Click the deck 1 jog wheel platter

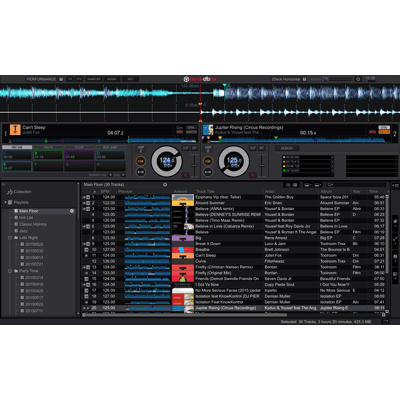(x=167, y=161)
